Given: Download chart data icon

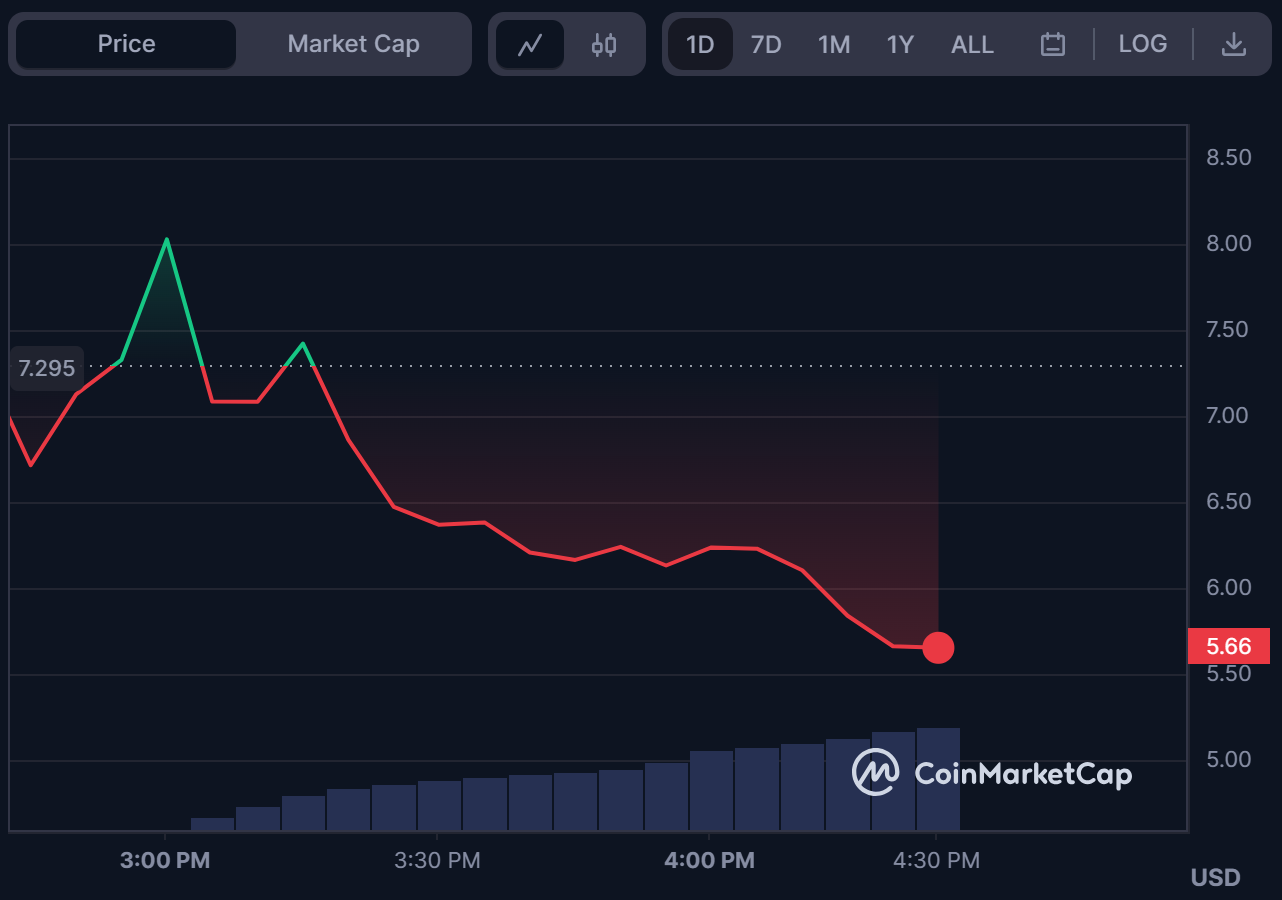Looking at the screenshot, I should [x=1234, y=44].
